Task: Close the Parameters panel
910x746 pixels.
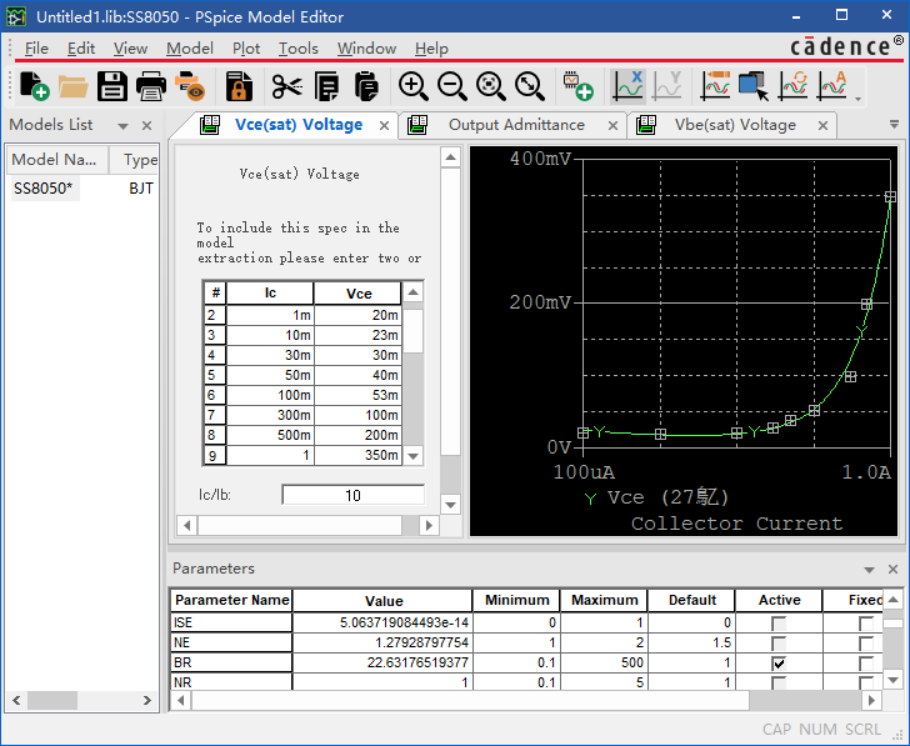Action: click(x=893, y=570)
